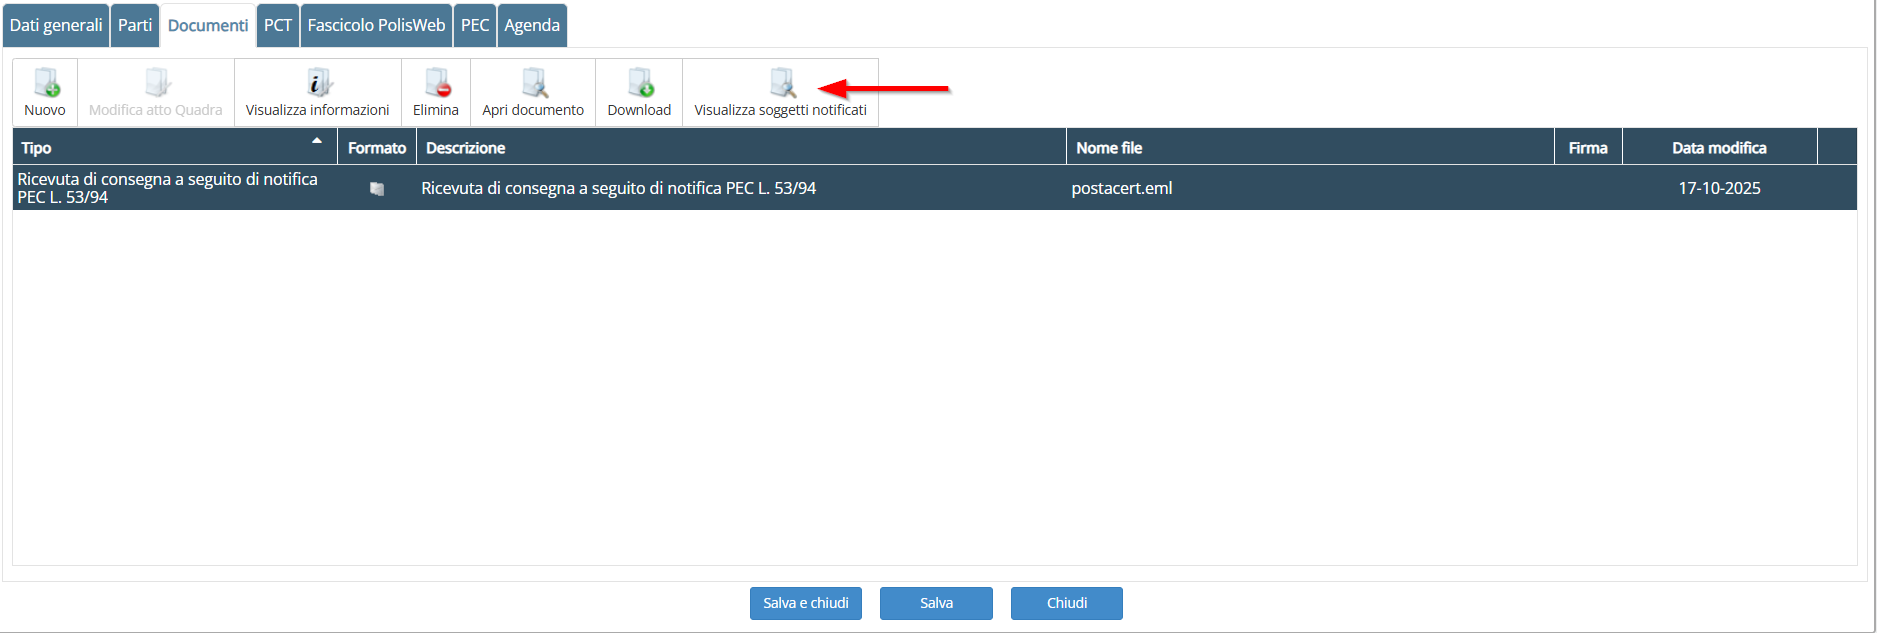Viewport: 1877px width, 633px height.
Task: Toggle sort arrow on Tipo column
Action: tap(317, 141)
